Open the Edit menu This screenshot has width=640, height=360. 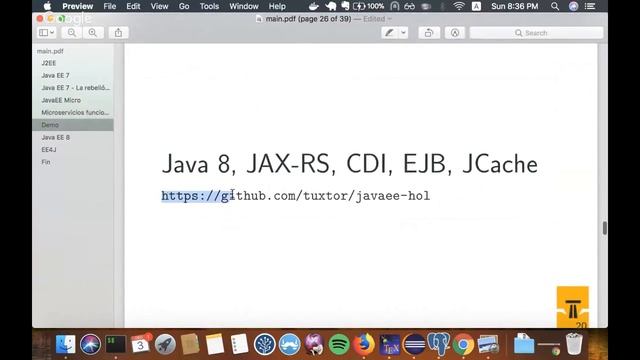133,6
